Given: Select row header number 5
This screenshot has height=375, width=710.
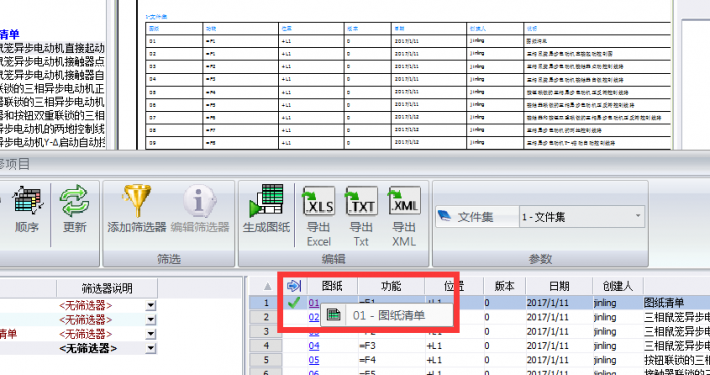Looking at the screenshot, I should (x=267, y=361).
